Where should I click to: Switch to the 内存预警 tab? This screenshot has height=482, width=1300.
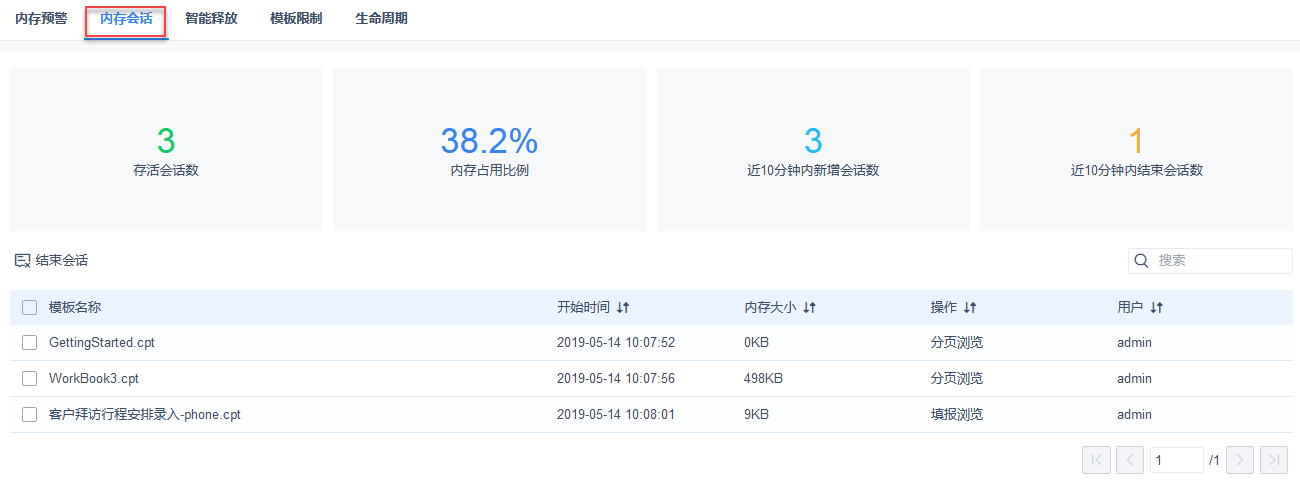click(41, 19)
